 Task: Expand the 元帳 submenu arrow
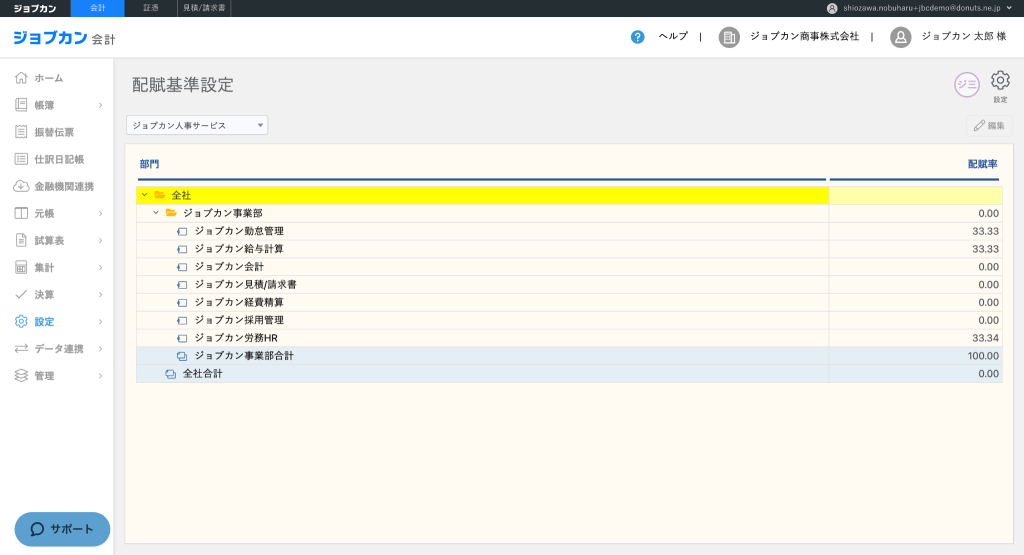pyautogui.click(x=101, y=214)
